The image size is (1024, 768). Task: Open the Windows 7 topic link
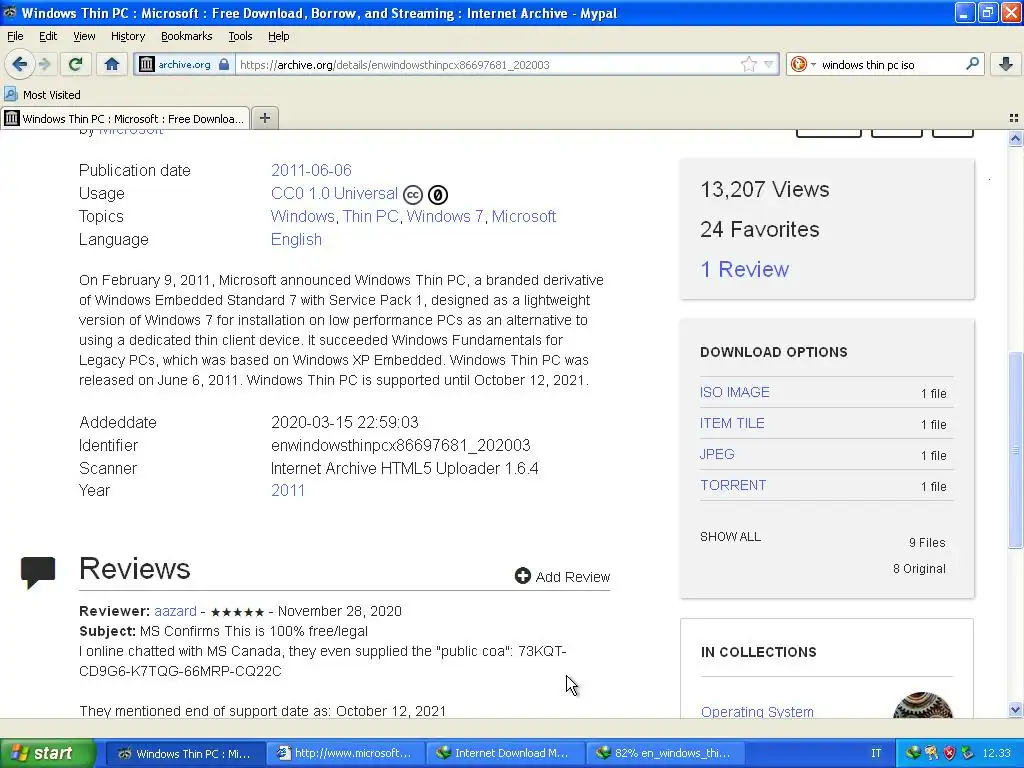(x=445, y=216)
